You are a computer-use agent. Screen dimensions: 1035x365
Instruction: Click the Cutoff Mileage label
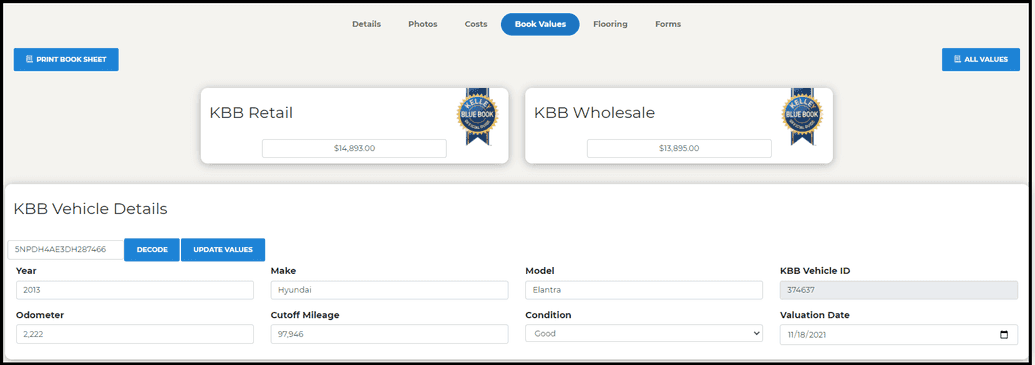[305, 315]
